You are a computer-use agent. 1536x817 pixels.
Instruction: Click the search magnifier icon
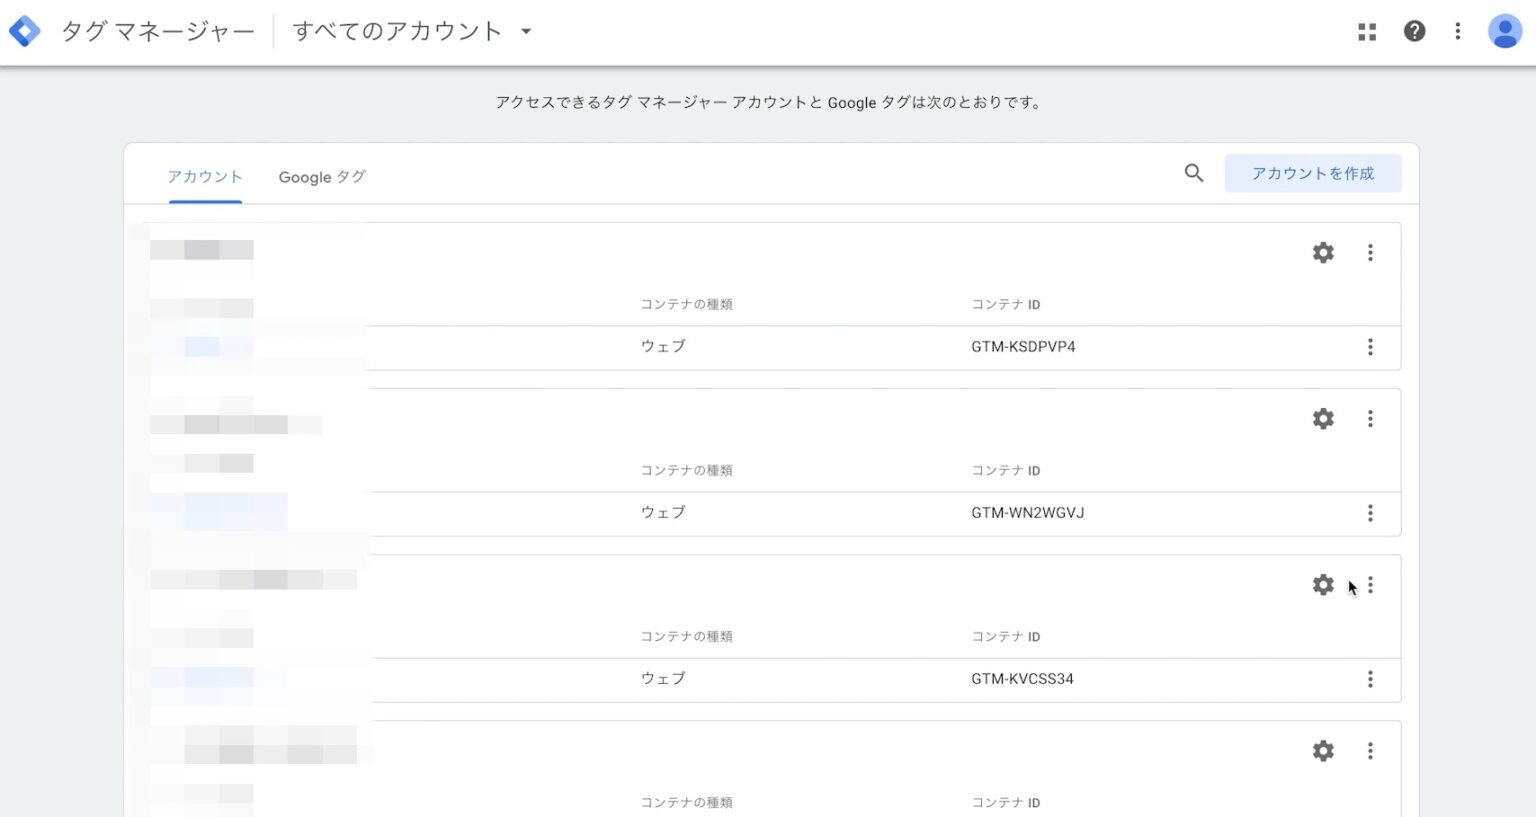pos(1194,173)
